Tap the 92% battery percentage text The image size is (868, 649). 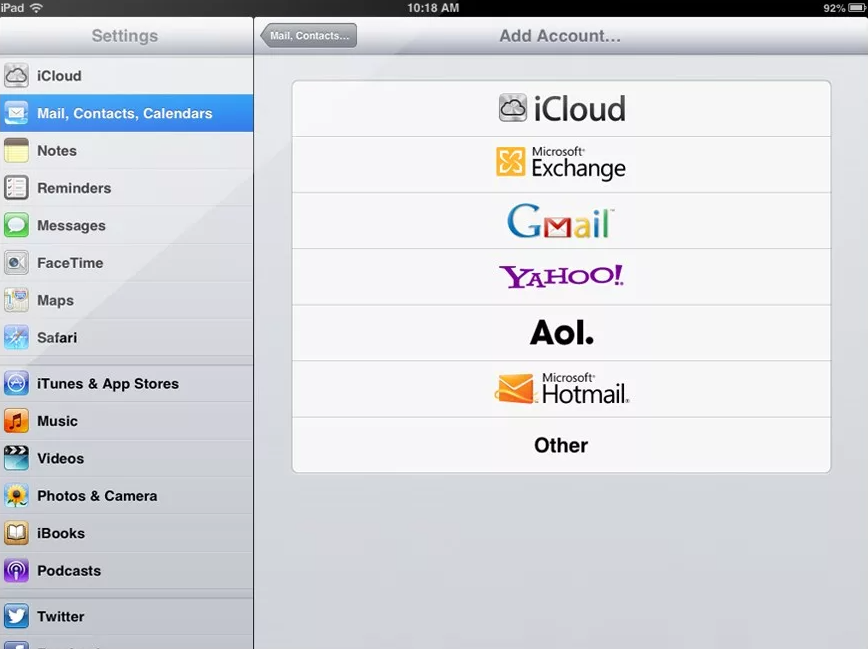[834, 8]
